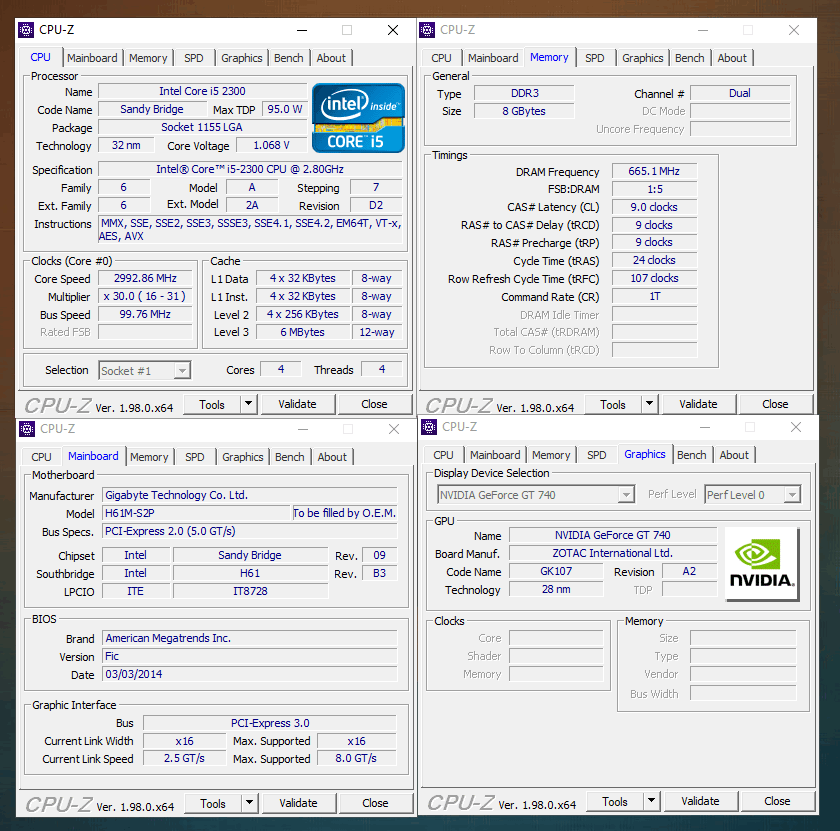The height and width of the screenshot is (831, 840).
Task: Click the Instructions field listing MMX, SSE, AVX
Action: point(250,230)
